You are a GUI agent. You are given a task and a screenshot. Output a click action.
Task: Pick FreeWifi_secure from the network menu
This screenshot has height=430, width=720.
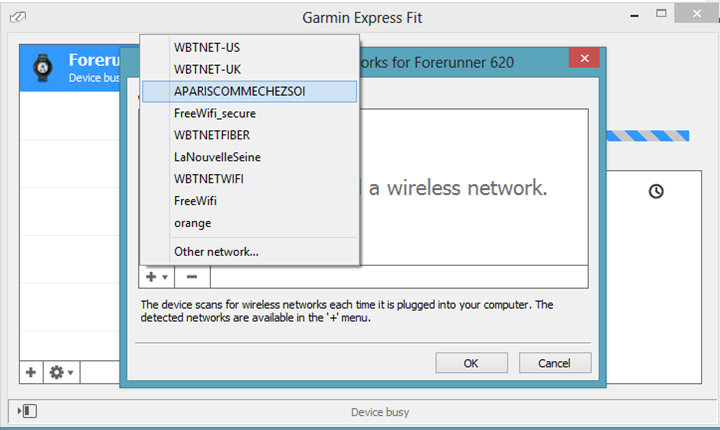(249, 113)
